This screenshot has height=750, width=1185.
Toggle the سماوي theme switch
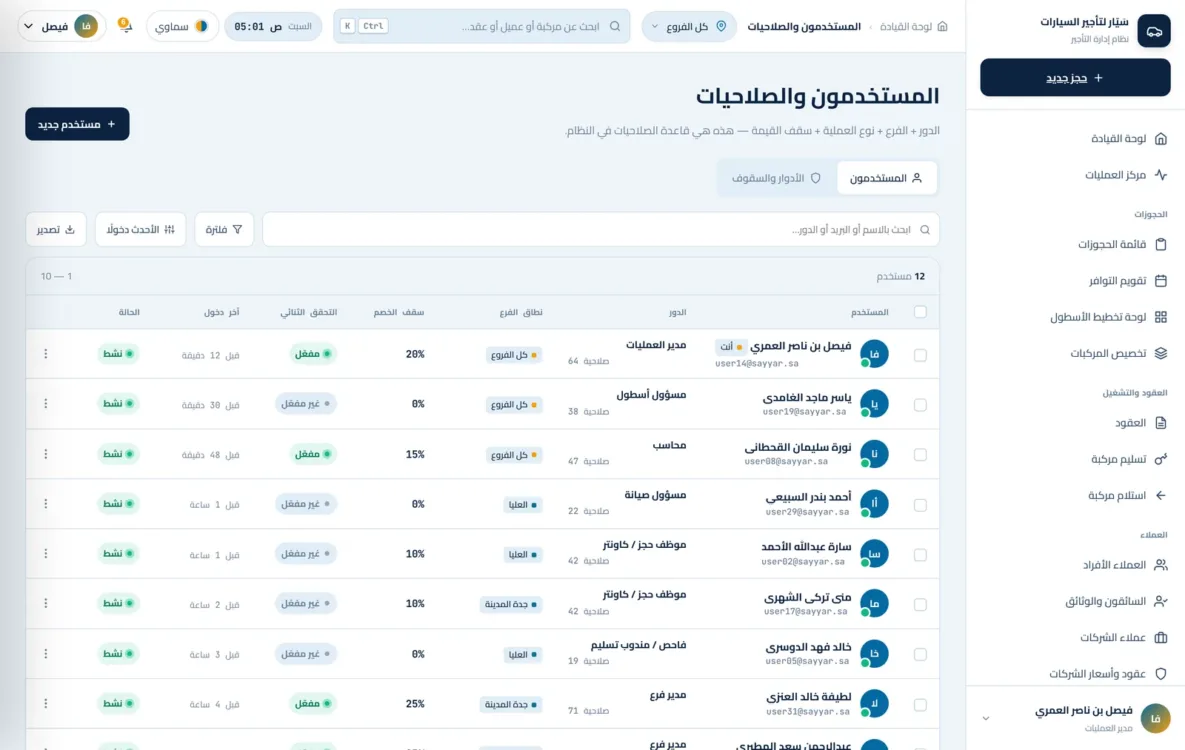point(182,26)
